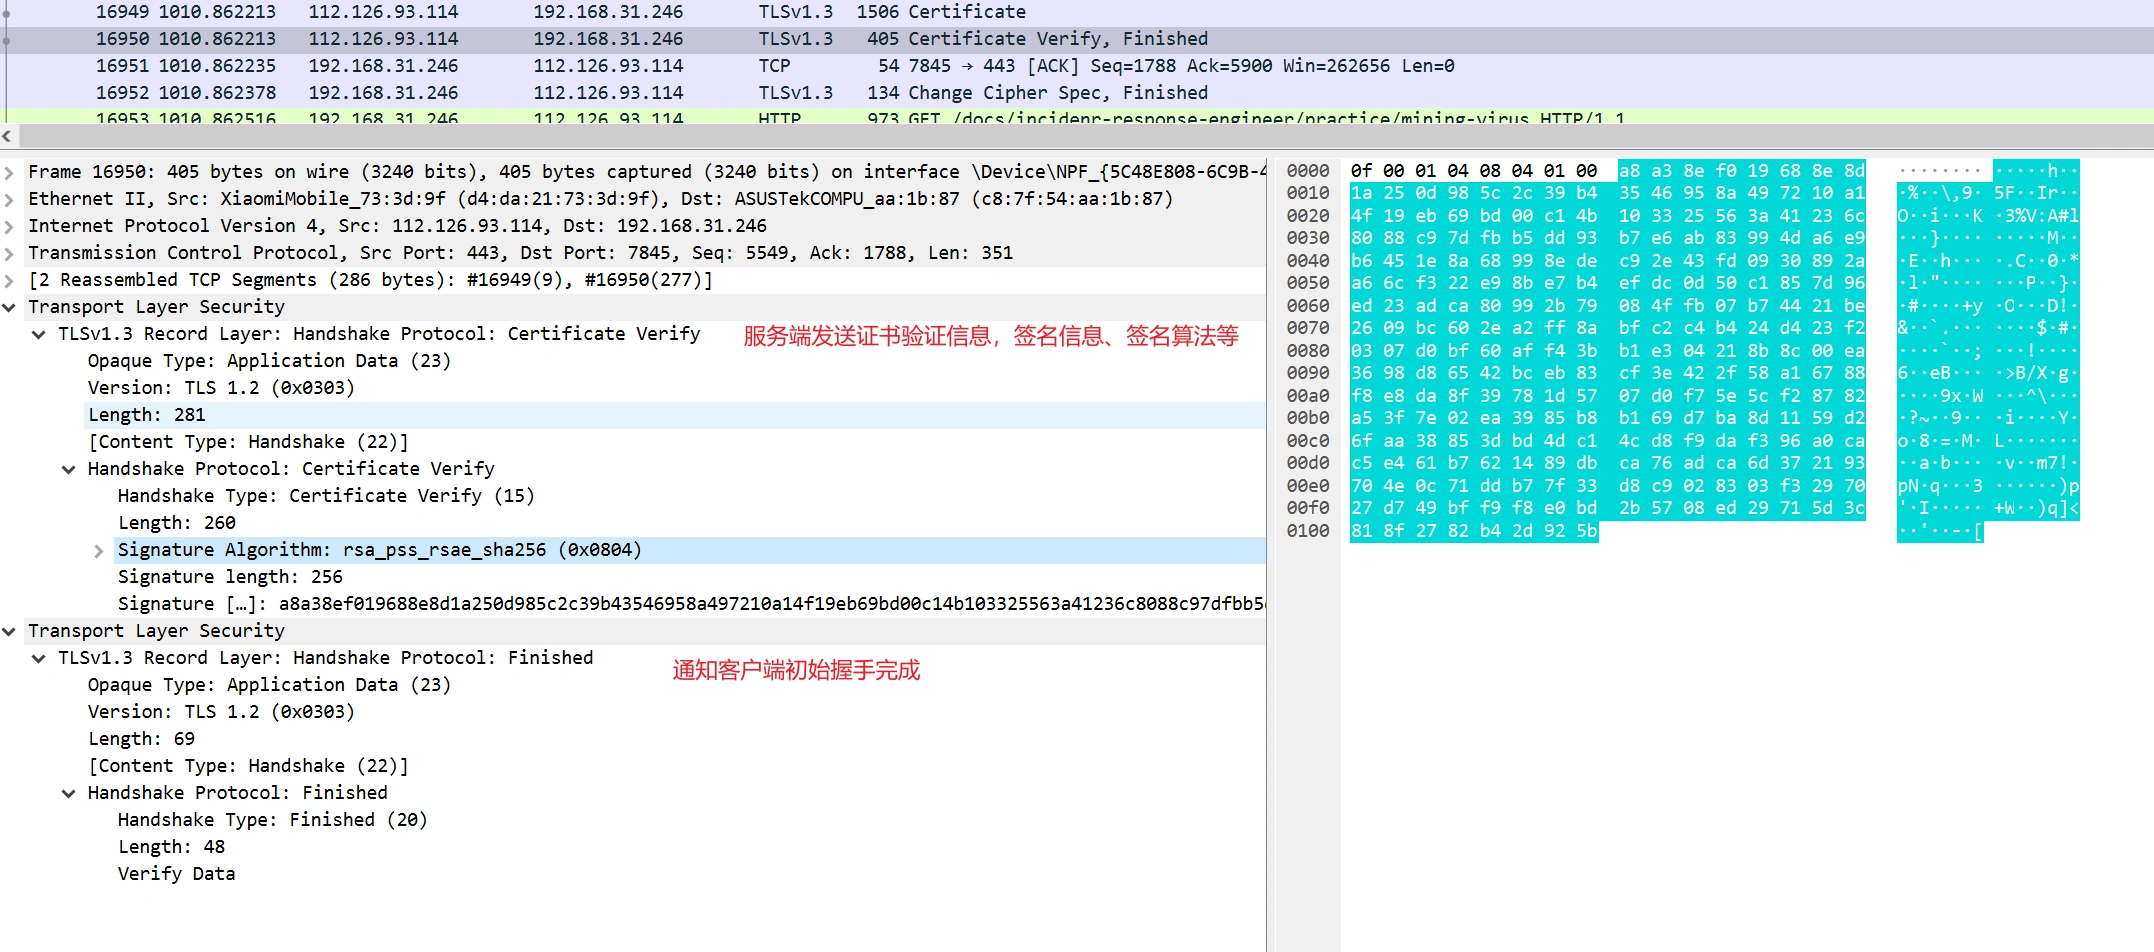Expand Internet Protocol Version 4 details
The width and height of the screenshot is (2154, 952).
click(x=9, y=227)
